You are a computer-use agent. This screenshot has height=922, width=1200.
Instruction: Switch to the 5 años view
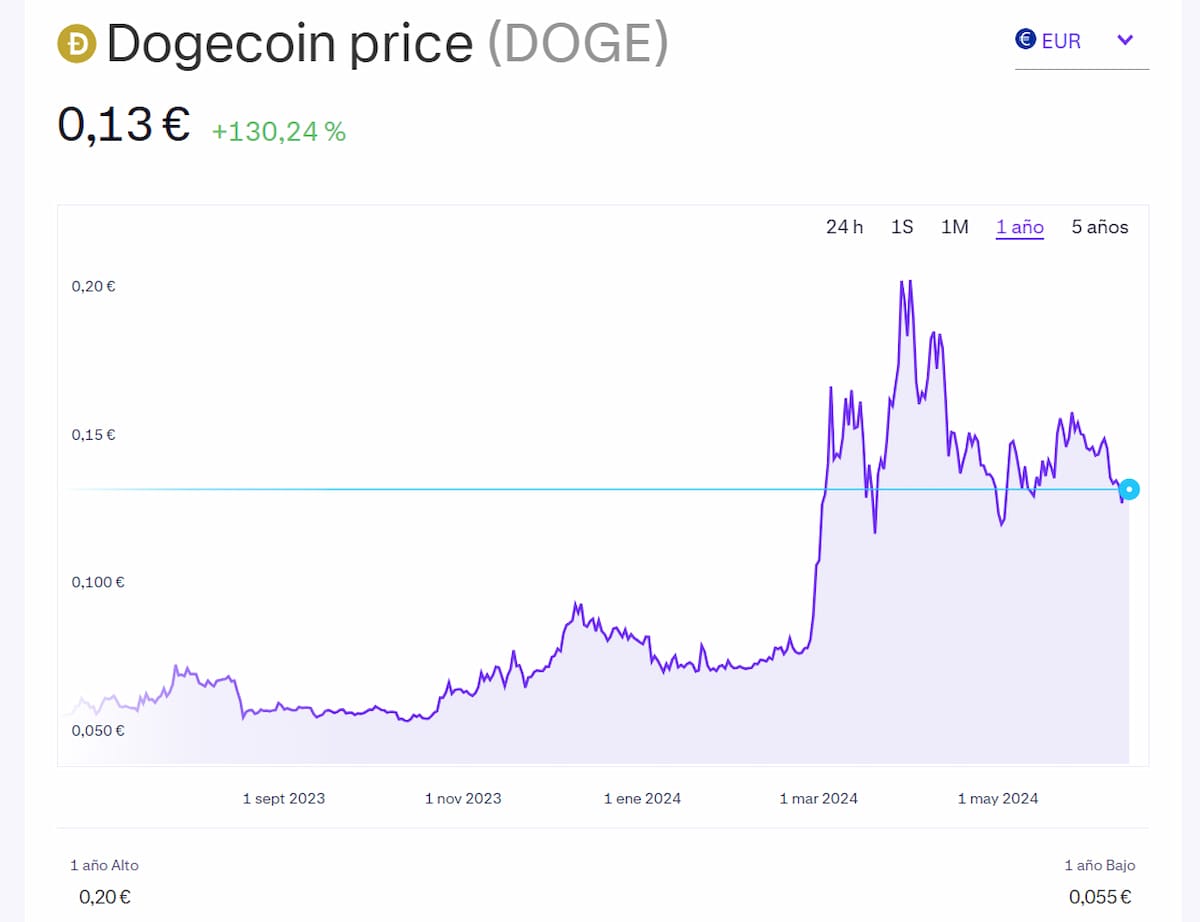1100,227
